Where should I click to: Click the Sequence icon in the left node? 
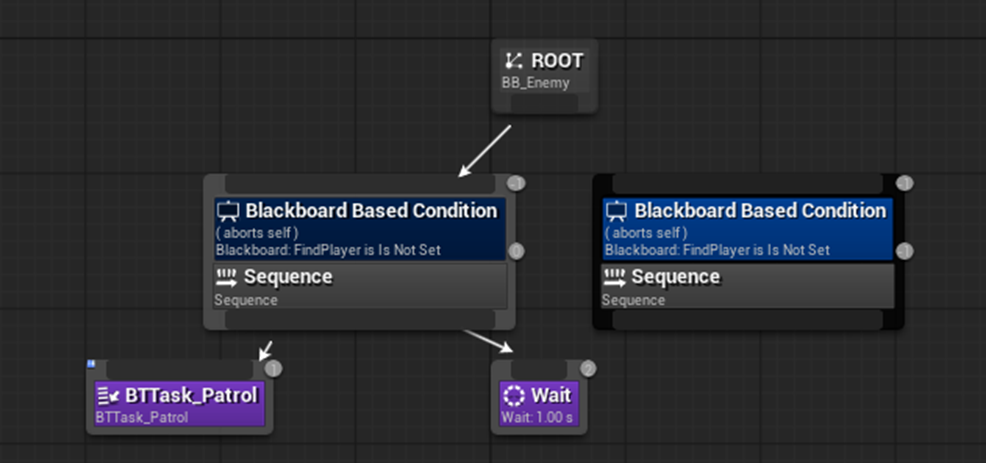click(x=227, y=277)
